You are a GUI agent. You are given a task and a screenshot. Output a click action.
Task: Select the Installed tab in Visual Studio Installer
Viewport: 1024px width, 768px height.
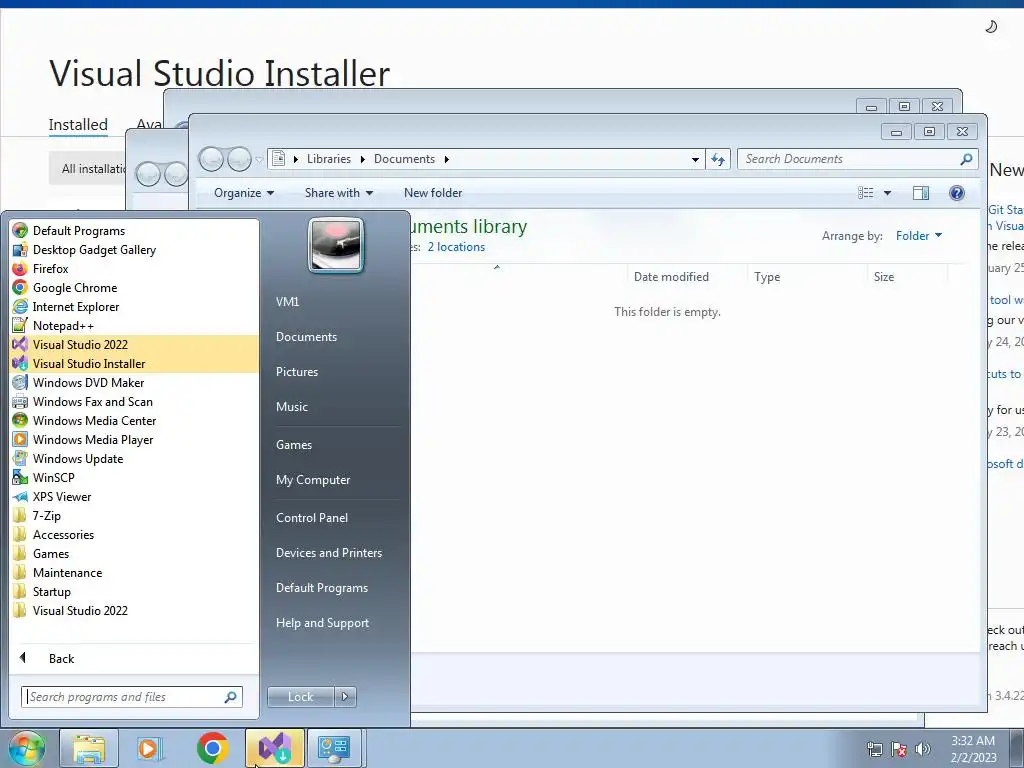pos(78,125)
